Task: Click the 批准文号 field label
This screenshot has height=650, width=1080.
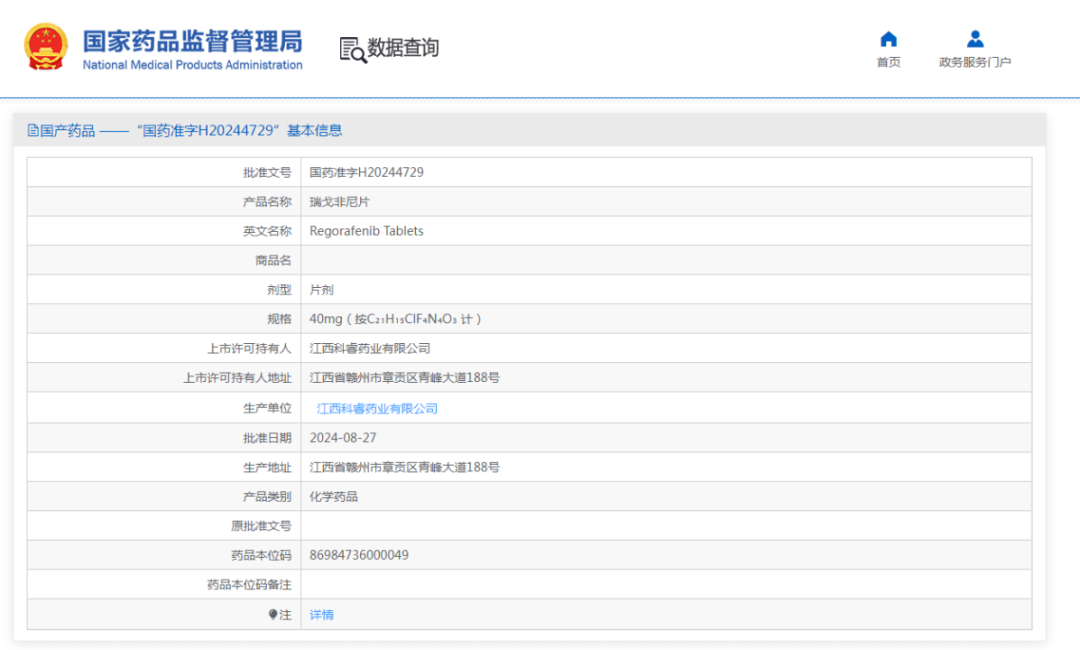Action: (267, 172)
